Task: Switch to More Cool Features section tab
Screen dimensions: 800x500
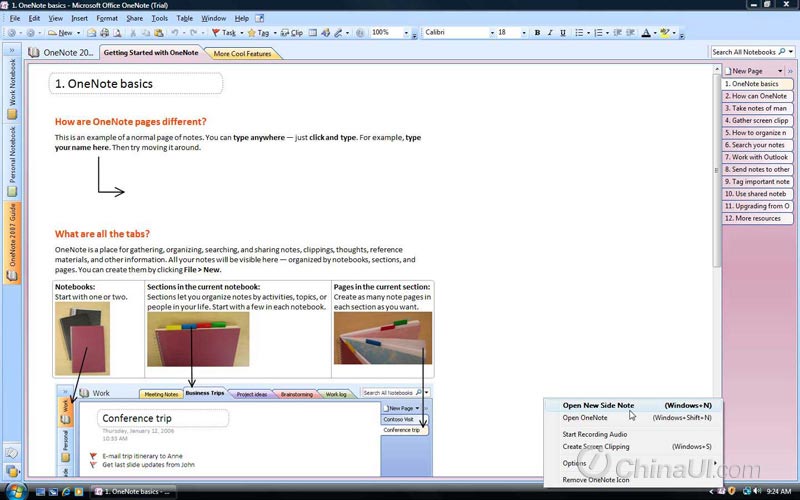Action: (x=242, y=53)
